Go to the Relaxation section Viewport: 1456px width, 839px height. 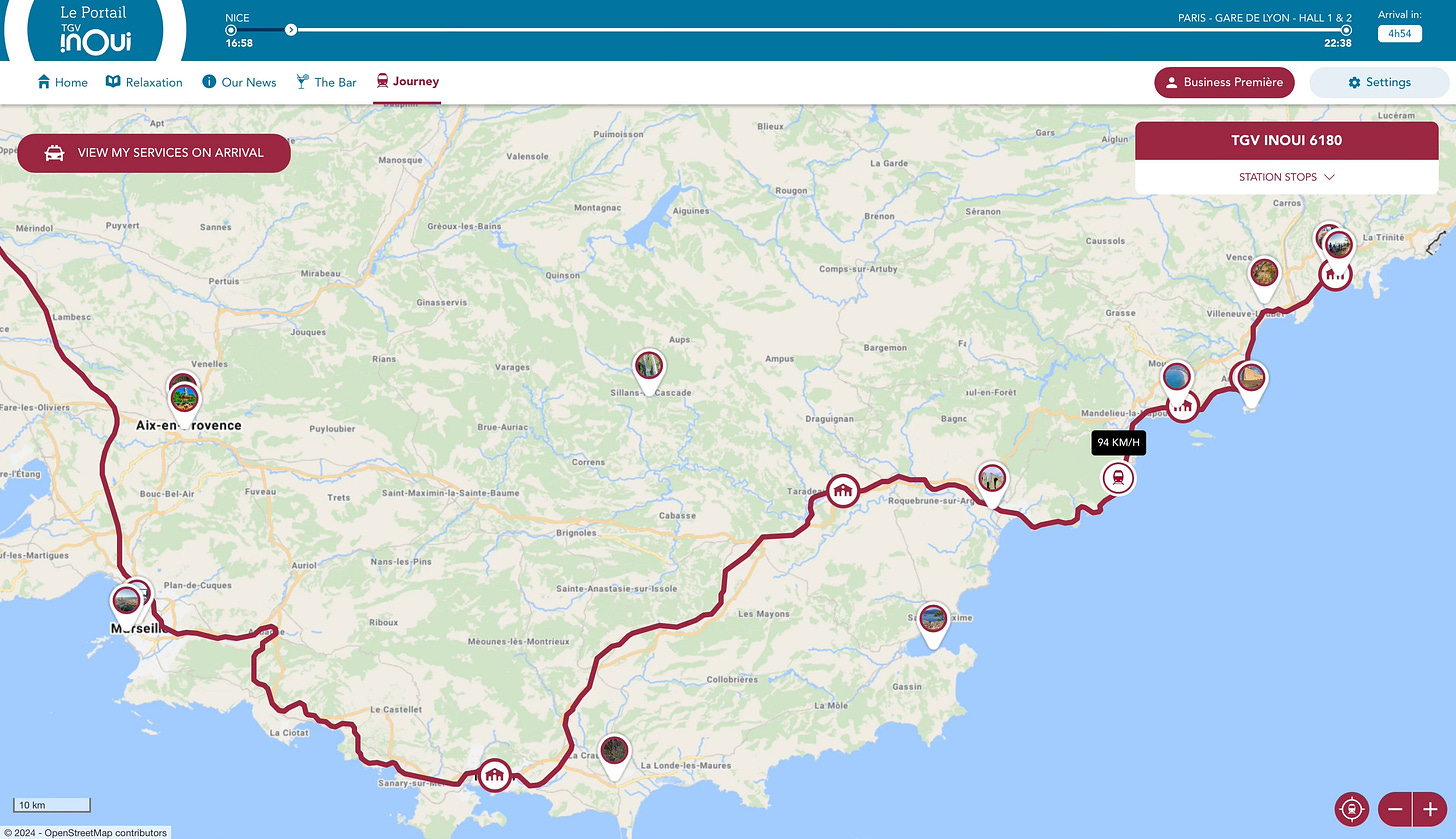[144, 82]
